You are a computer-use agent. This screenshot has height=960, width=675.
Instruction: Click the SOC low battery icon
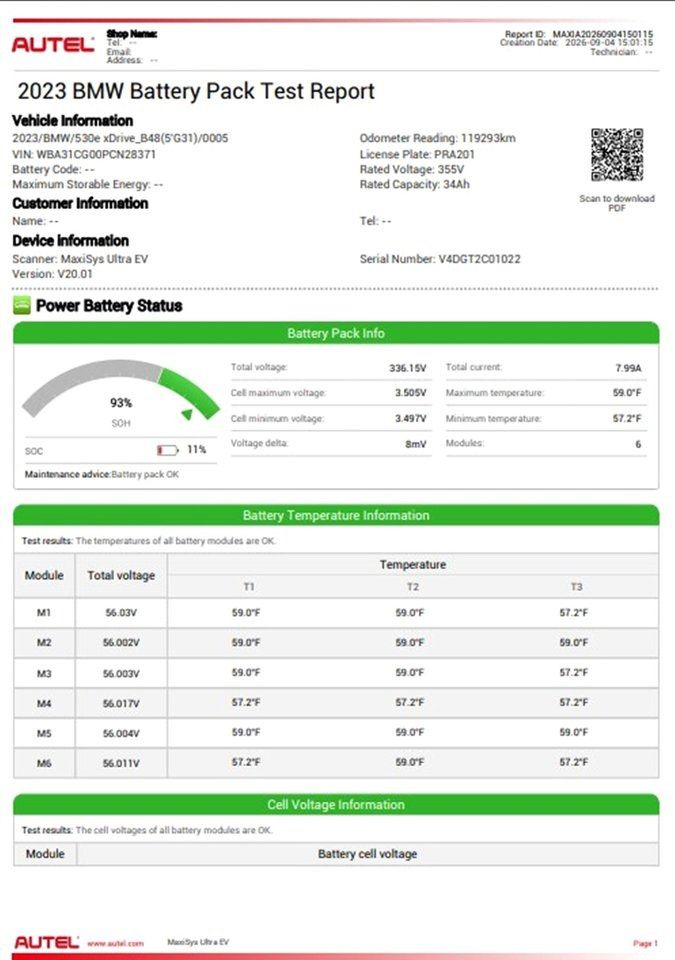167,450
